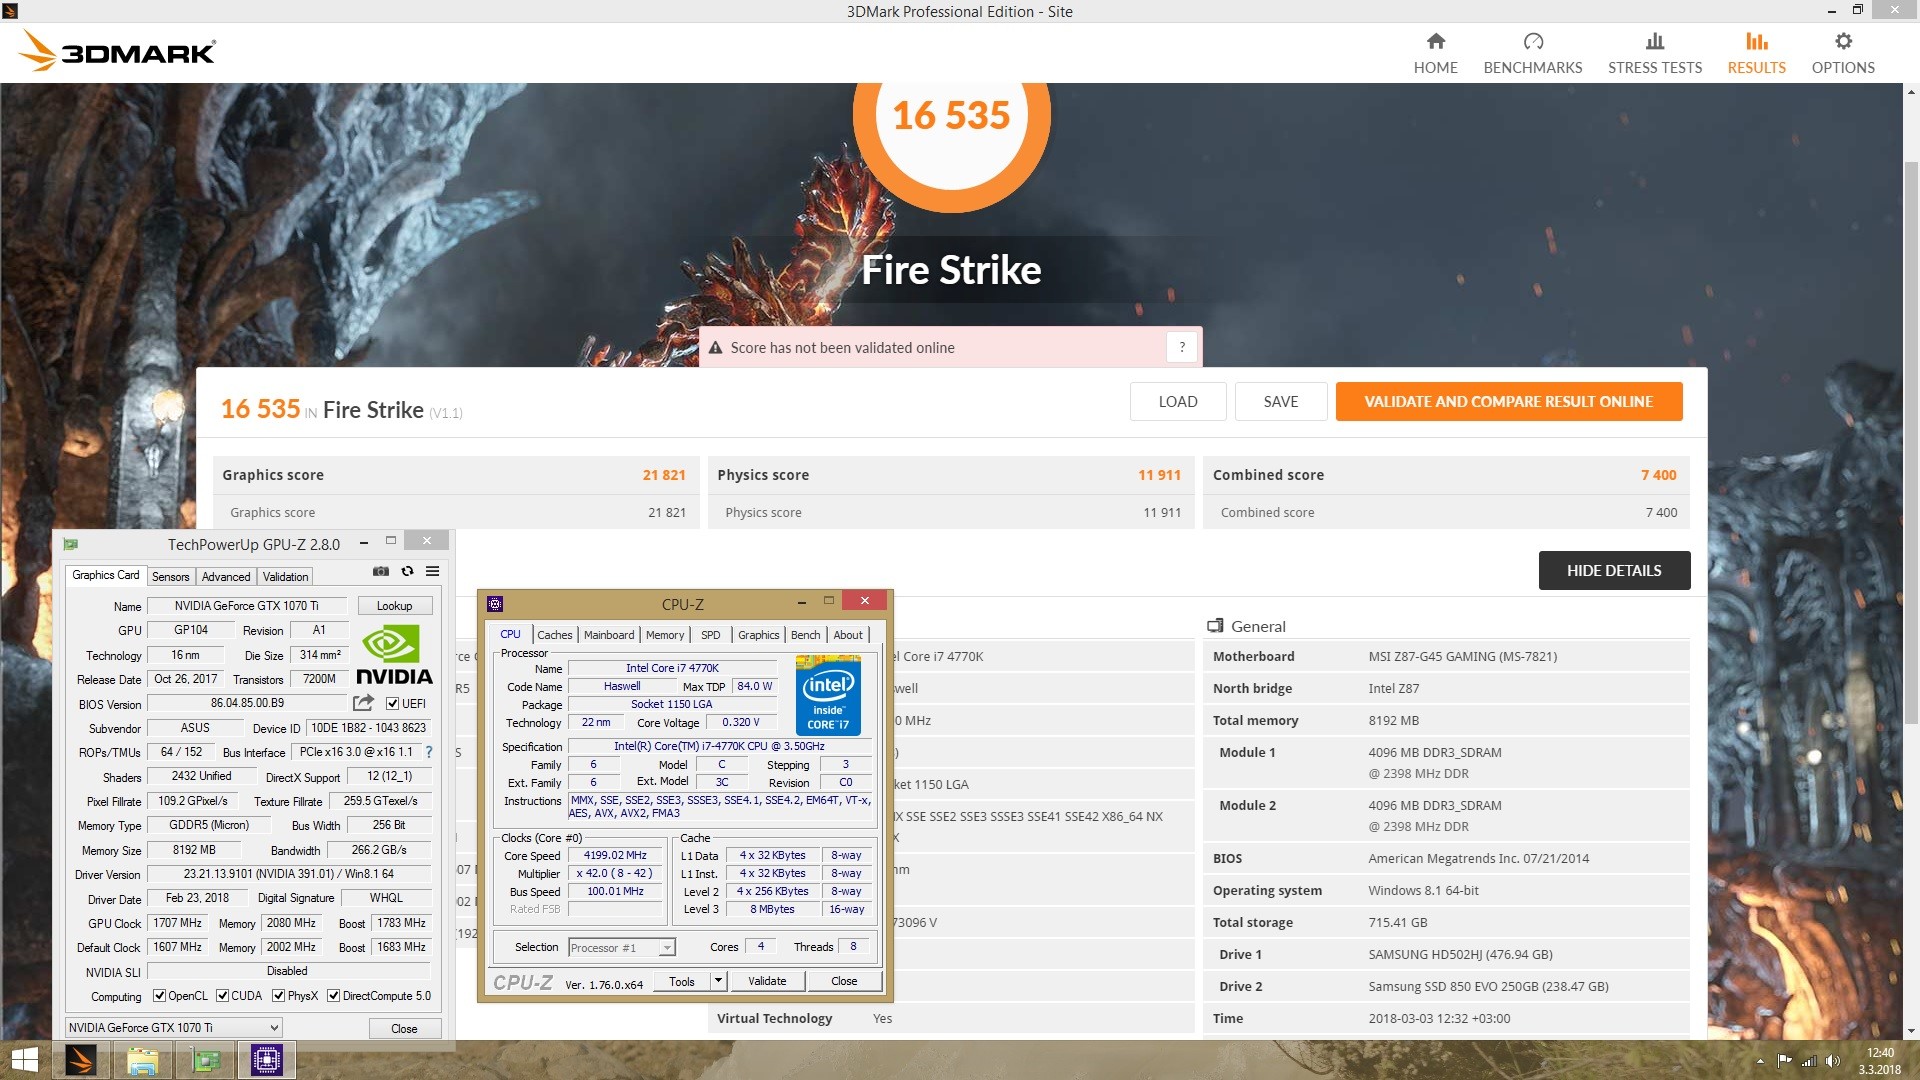Open Action Center flag in tray
The width and height of the screenshot is (1920, 1080).
tap(1784, 1061)
